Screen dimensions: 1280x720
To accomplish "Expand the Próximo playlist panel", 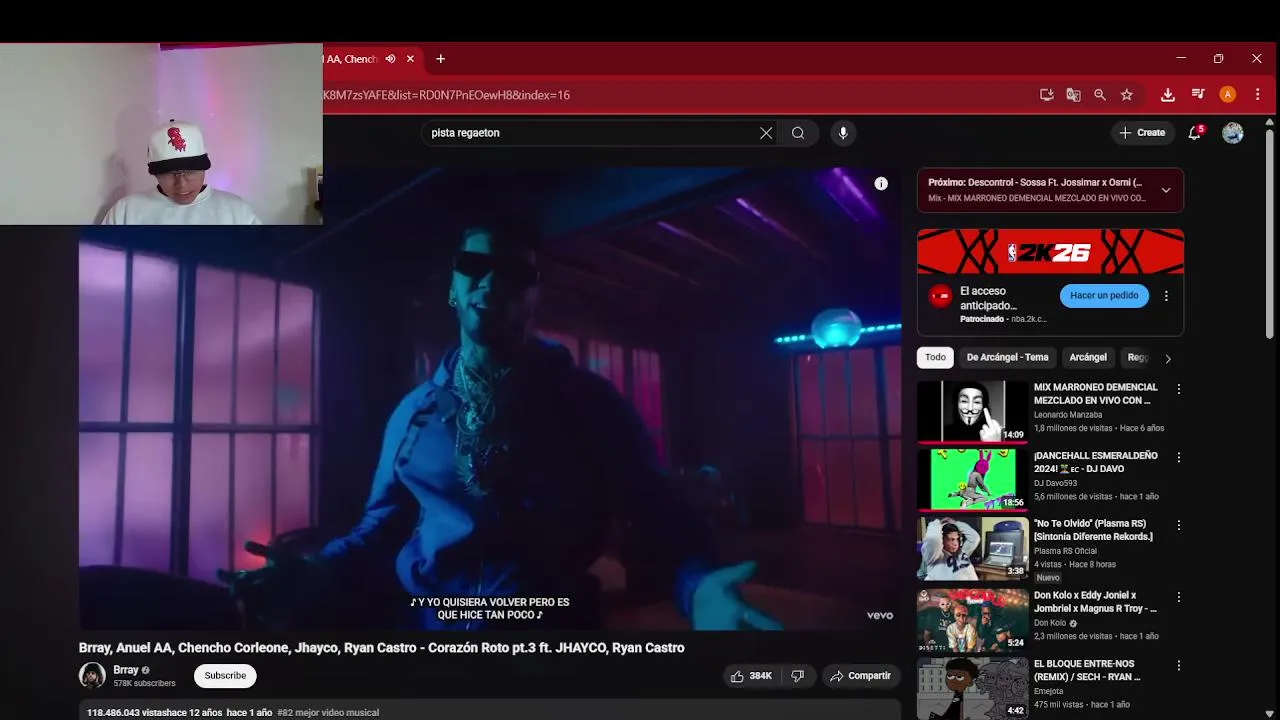I will tap(1166, 190).
